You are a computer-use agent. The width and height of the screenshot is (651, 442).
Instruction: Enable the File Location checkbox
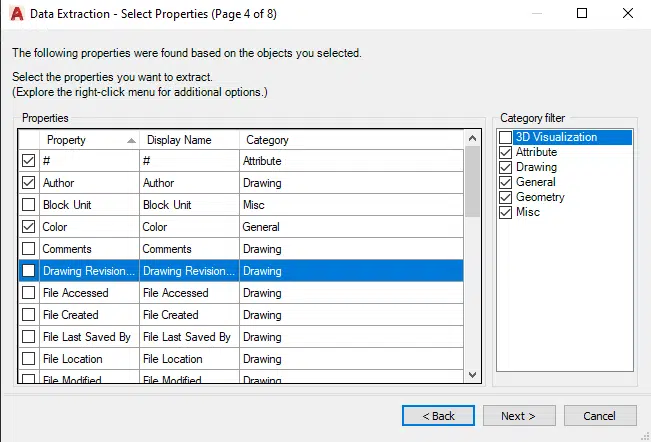pyautogui.click(x=28, y=359)
